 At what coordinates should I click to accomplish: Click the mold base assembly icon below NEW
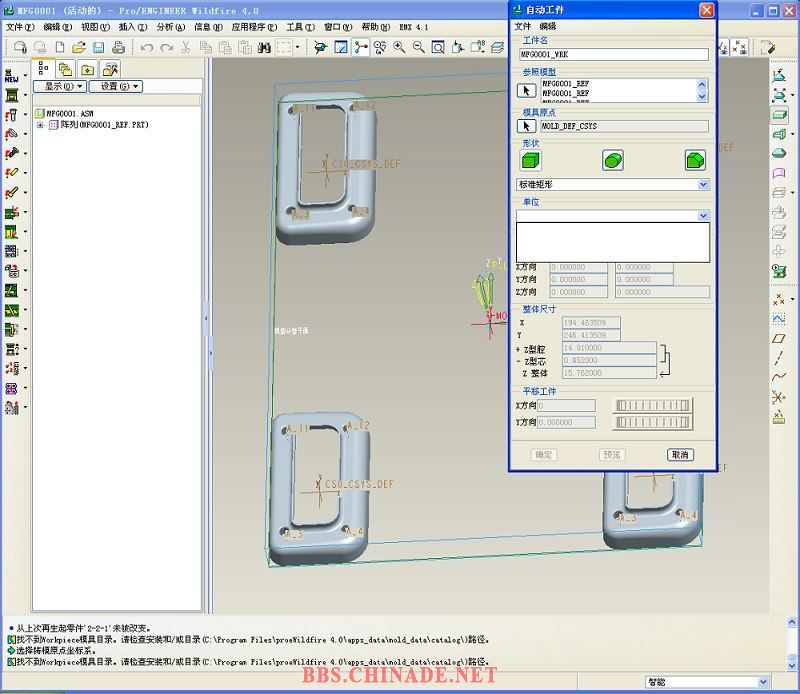[11, 95]
